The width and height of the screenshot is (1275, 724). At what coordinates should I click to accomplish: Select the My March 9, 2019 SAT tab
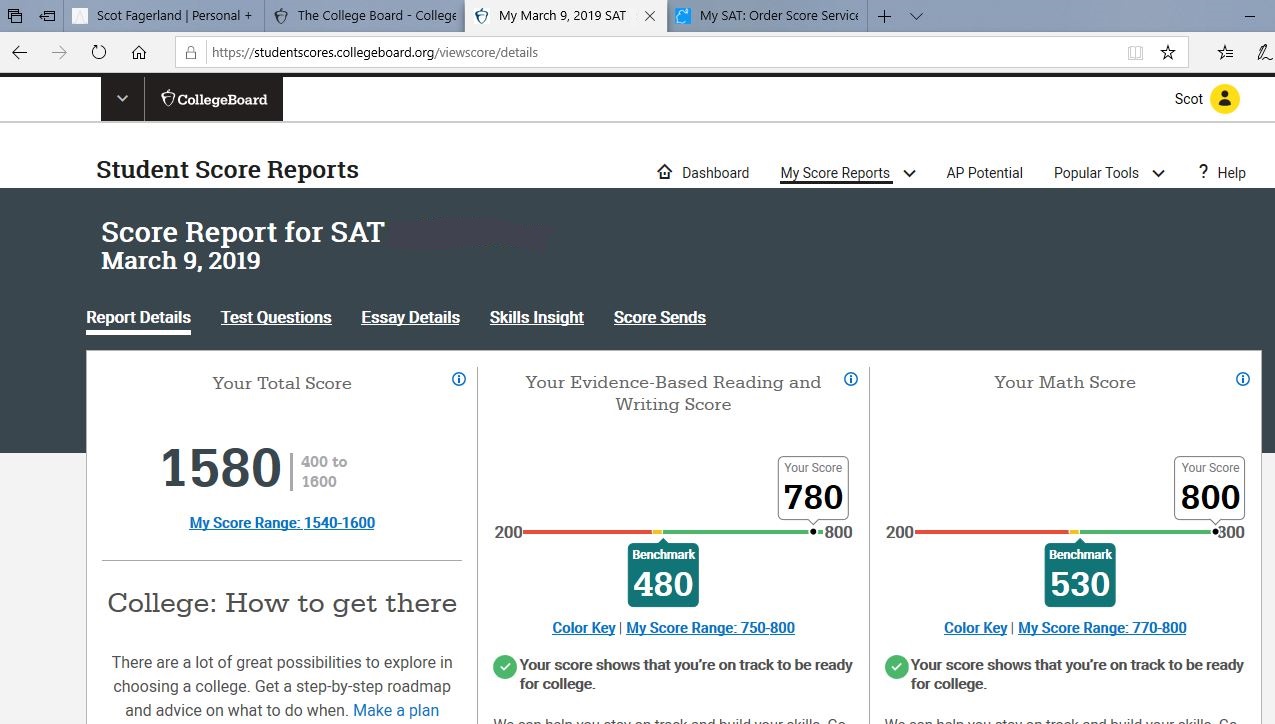(x=566, y=16)
